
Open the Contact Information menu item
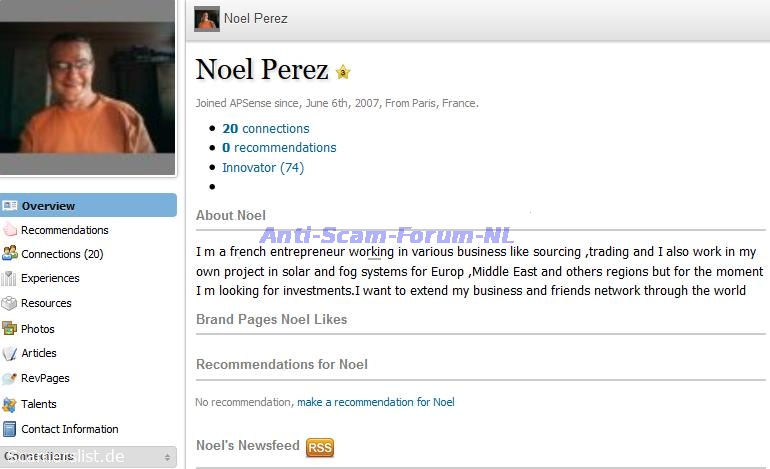coord(69,429)
